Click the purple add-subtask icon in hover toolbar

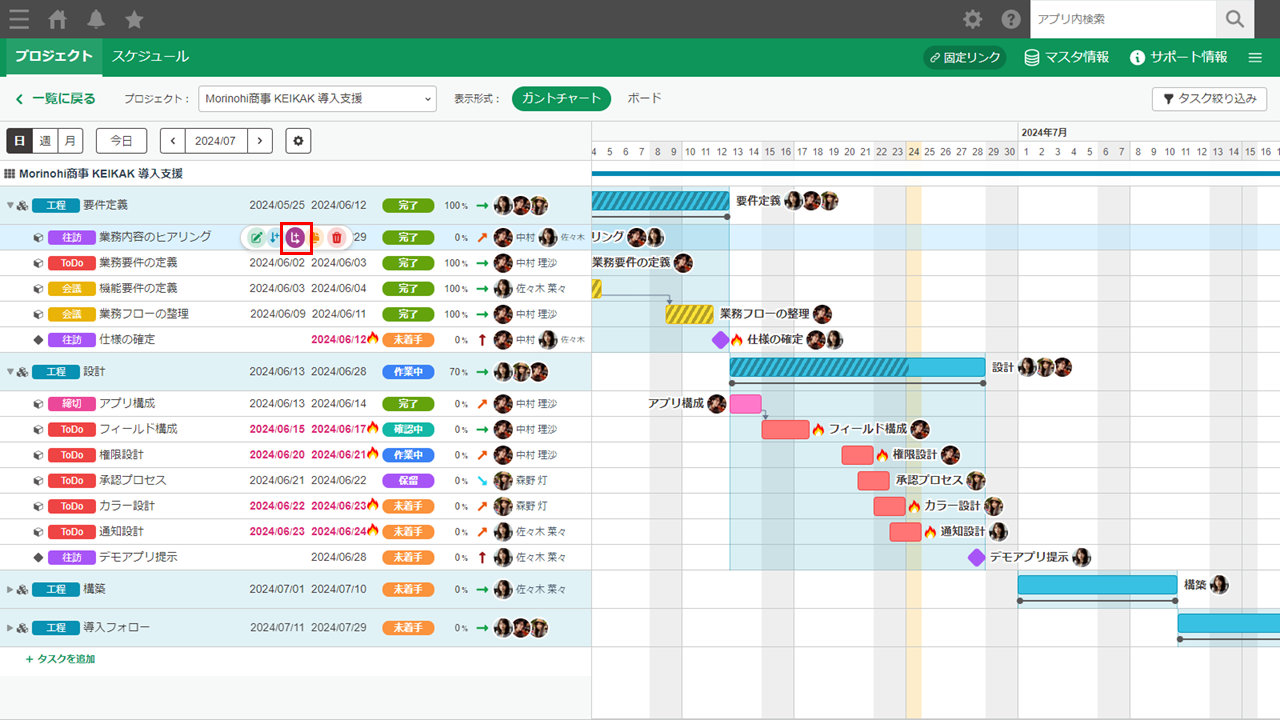click(295, 237)
